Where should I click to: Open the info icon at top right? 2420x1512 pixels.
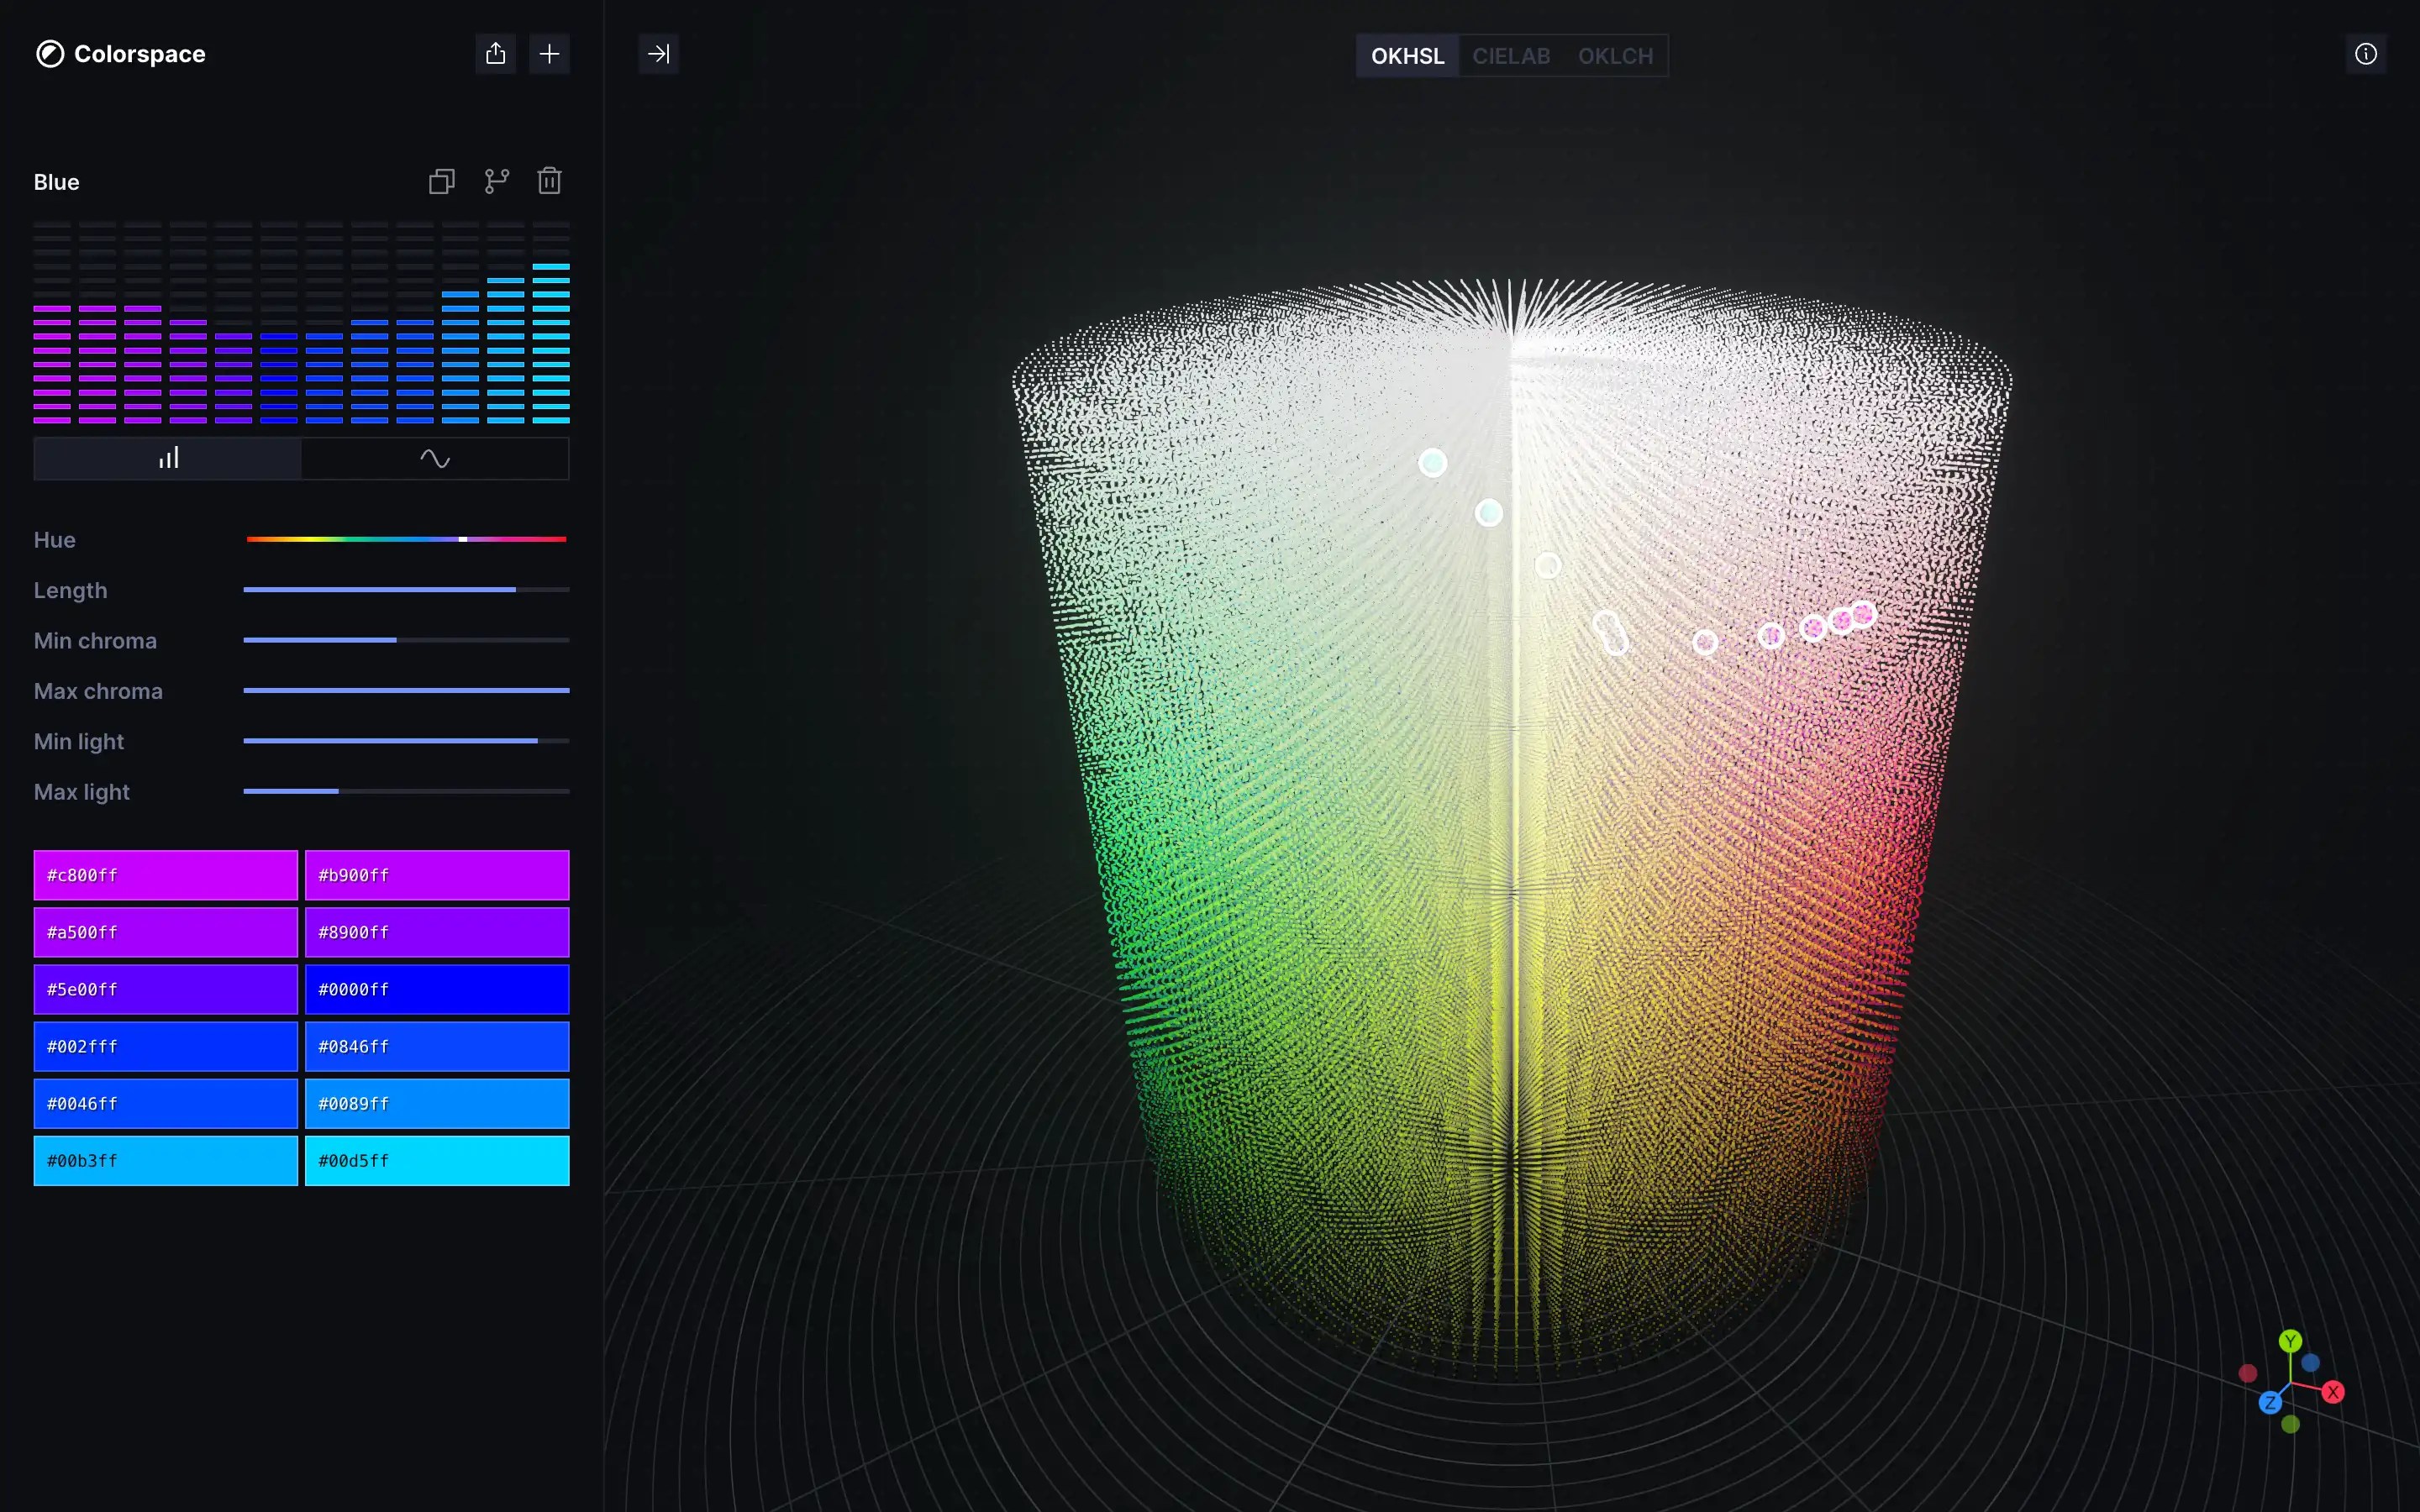[x=2365, y=54]
